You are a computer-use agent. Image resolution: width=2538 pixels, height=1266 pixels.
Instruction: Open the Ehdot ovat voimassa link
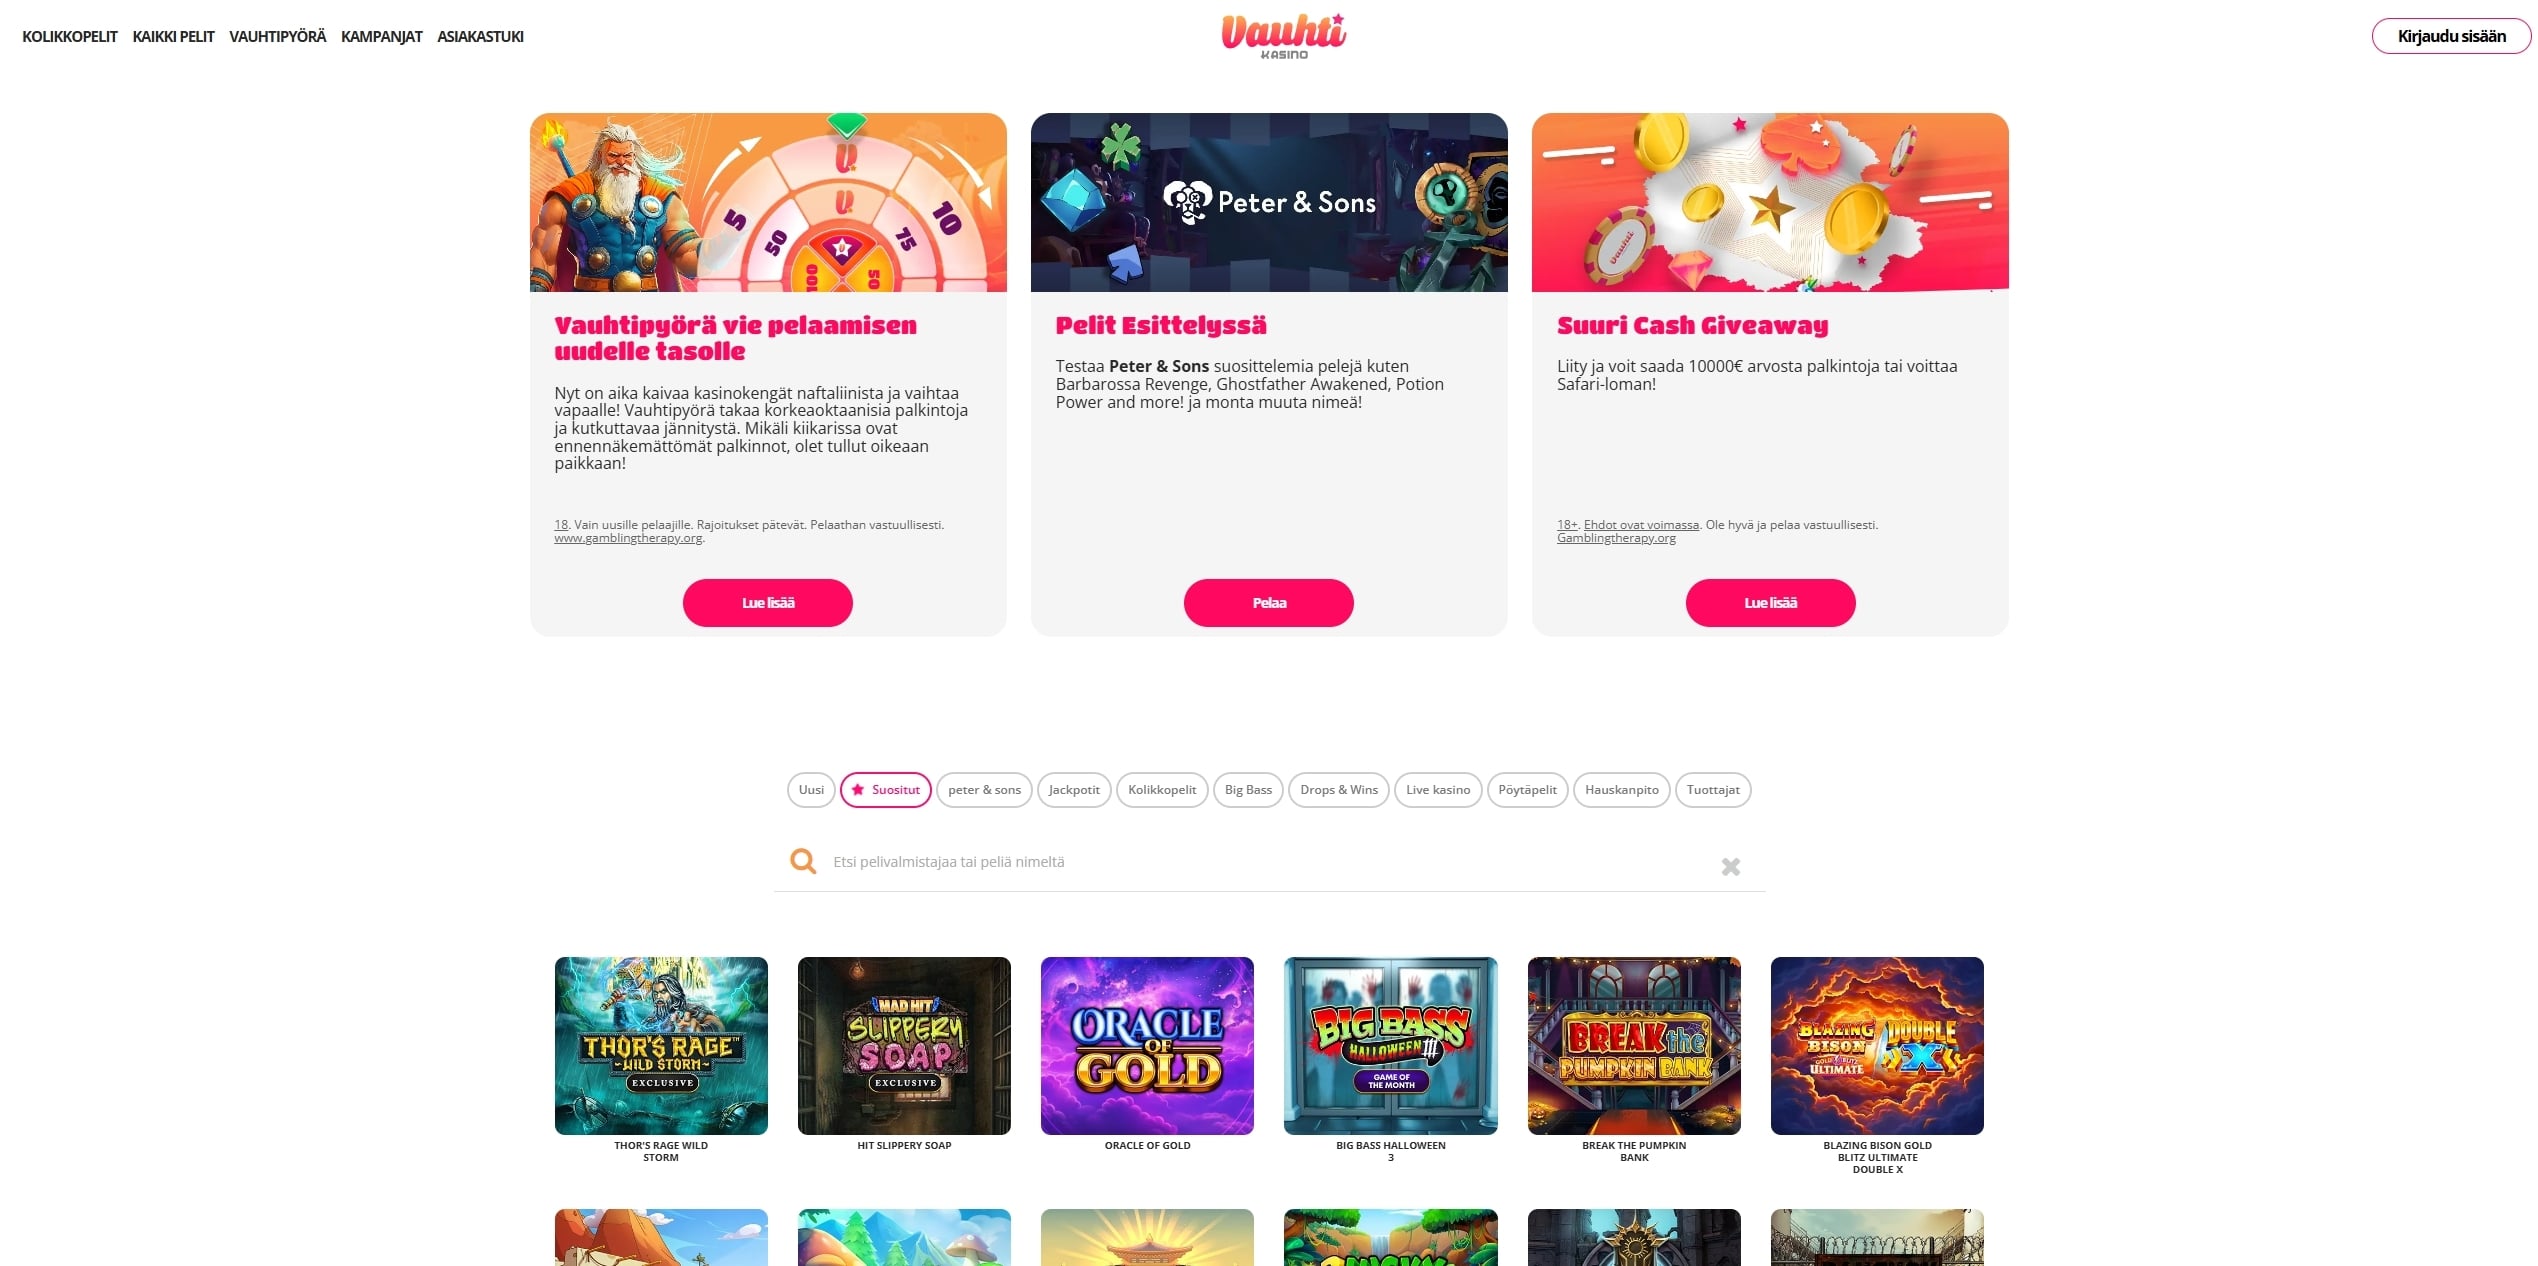click(1641, 525)
